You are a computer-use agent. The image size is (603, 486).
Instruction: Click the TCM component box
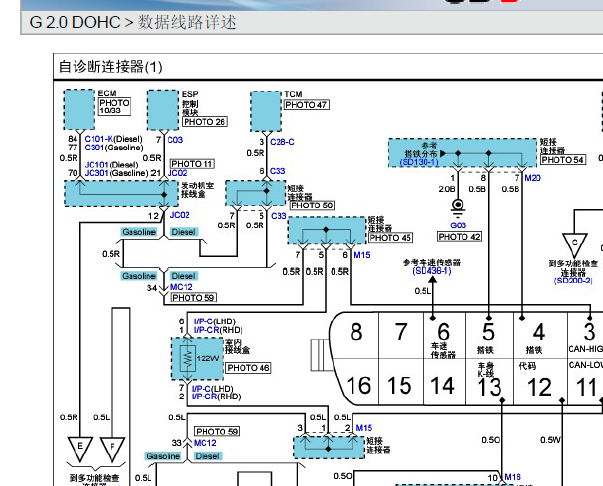(x=266, y=112)
